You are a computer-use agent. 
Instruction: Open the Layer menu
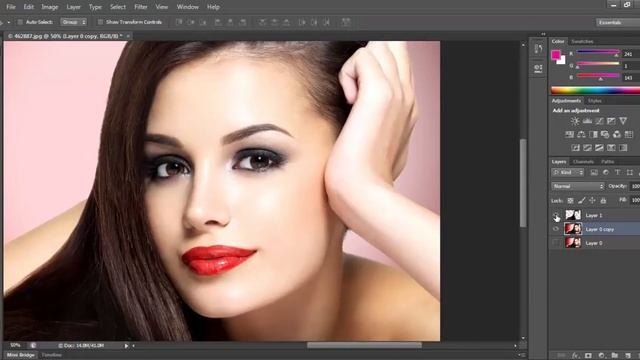coord(73,7)
